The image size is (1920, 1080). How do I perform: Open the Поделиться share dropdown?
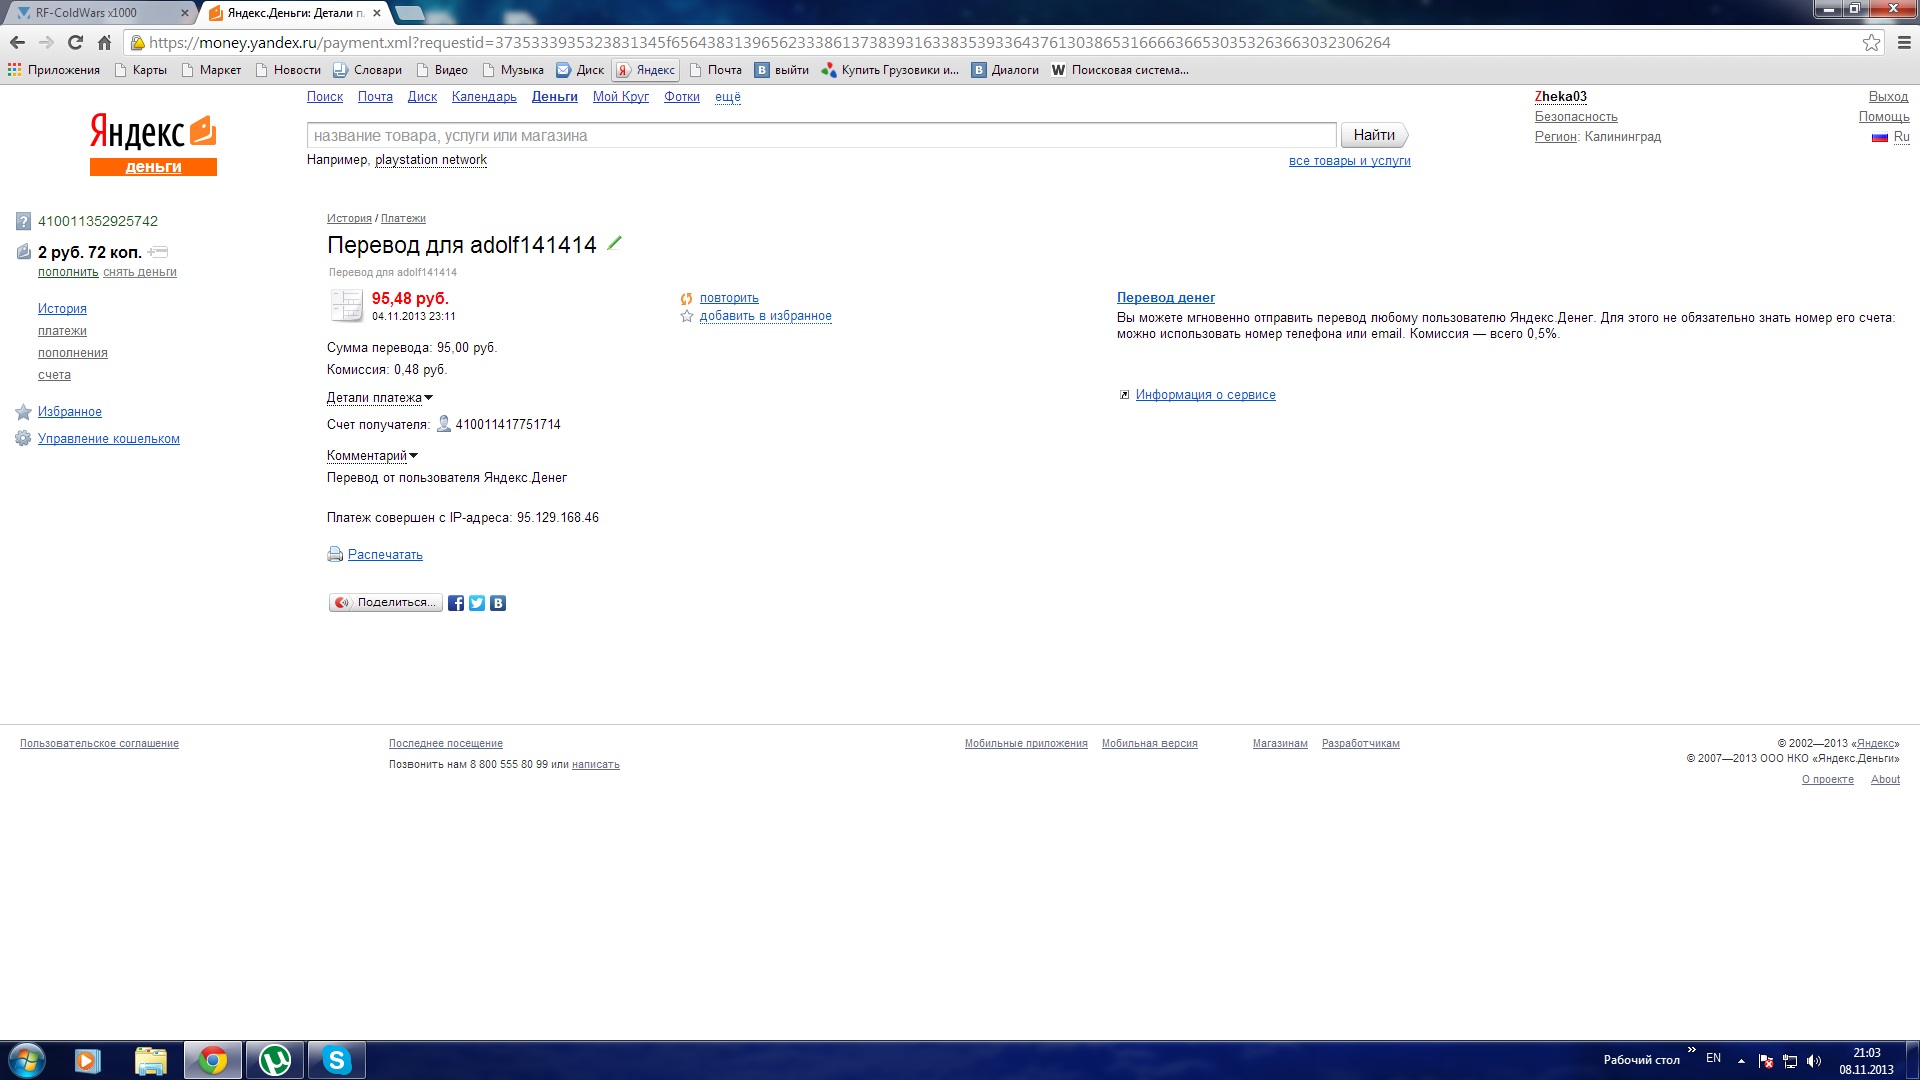386,603
